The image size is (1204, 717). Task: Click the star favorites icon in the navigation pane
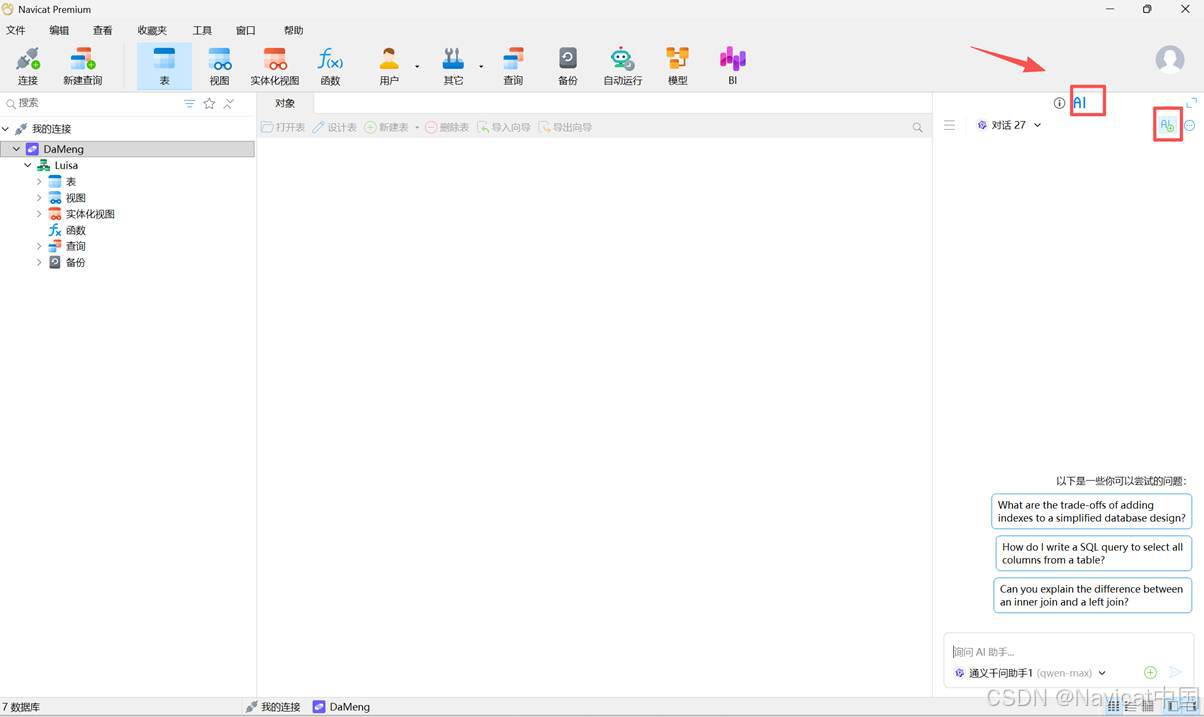click(209, 103)
